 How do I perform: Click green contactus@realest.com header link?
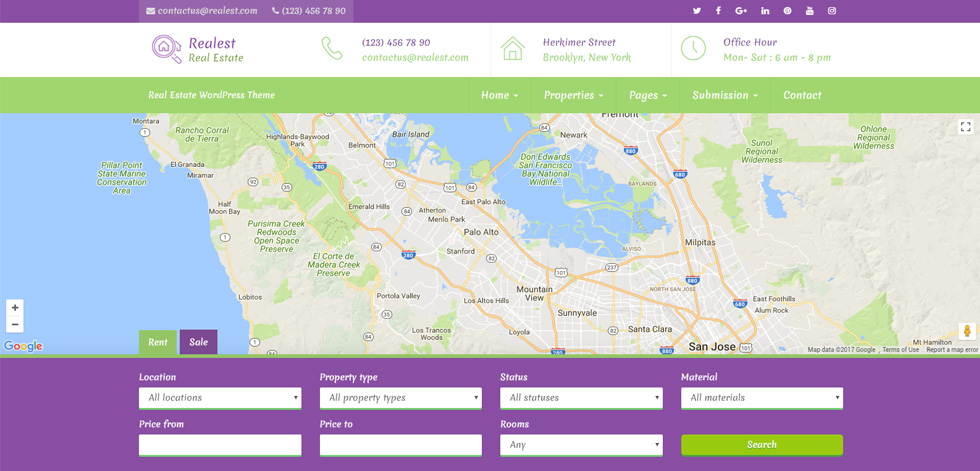tap(415, 57)
